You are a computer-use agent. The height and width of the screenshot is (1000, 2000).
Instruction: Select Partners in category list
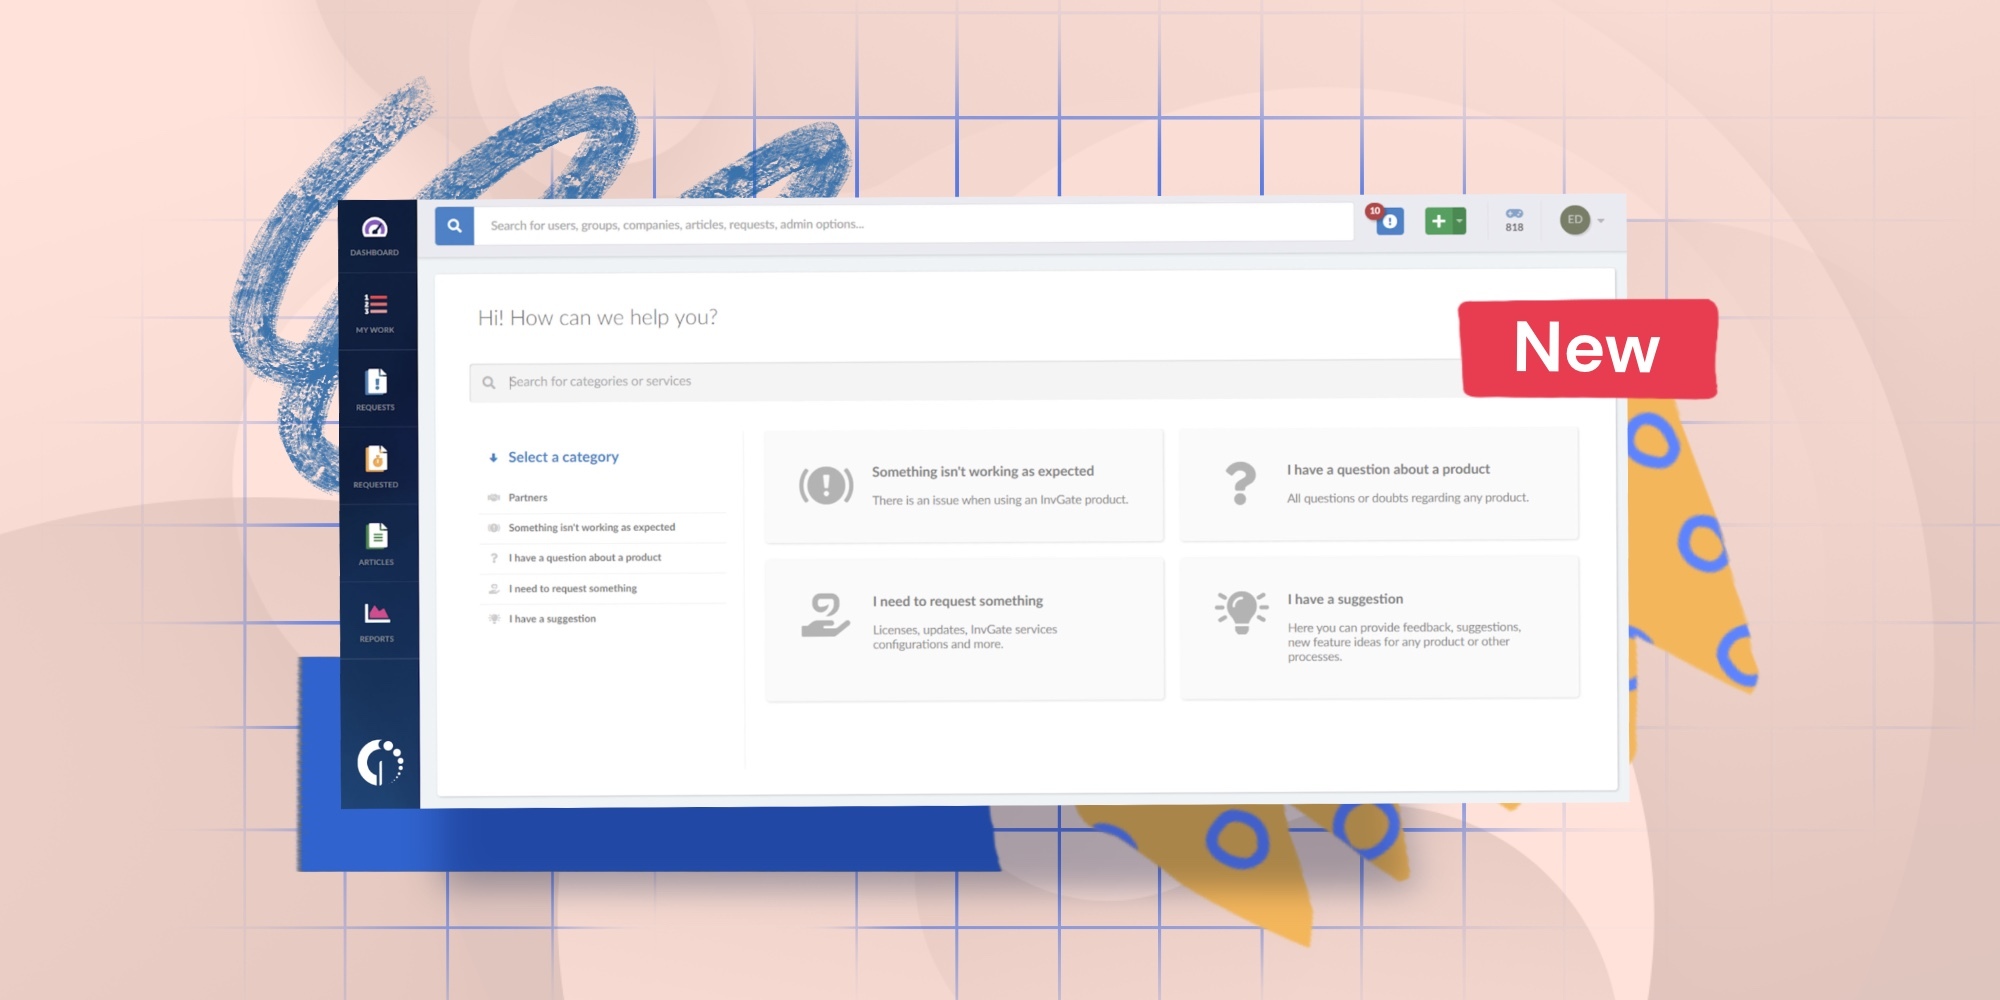pyautogui.click(x=528, y=497)
